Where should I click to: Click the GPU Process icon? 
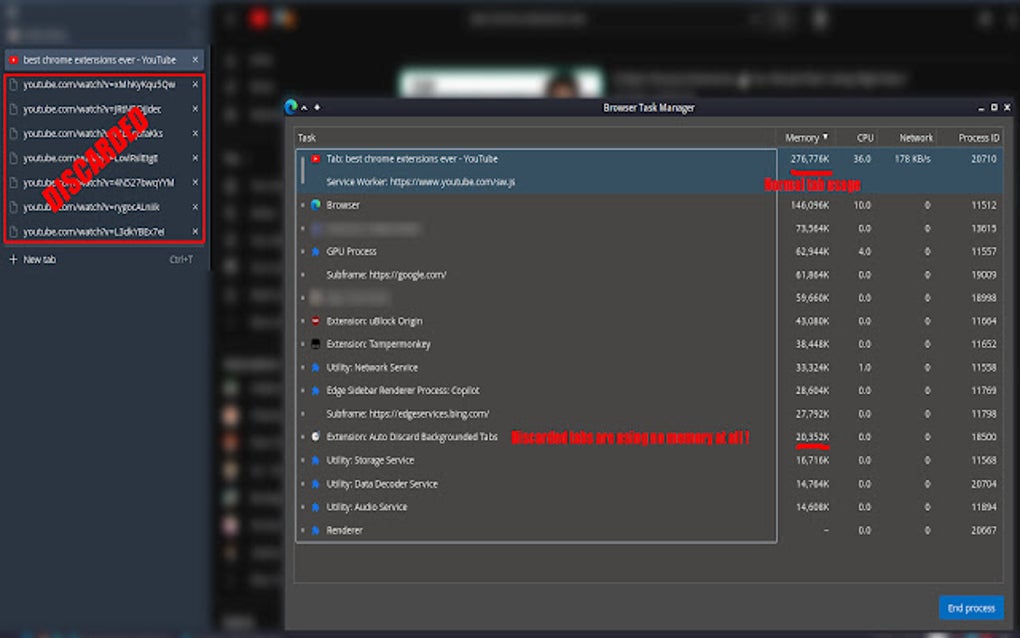317,251
